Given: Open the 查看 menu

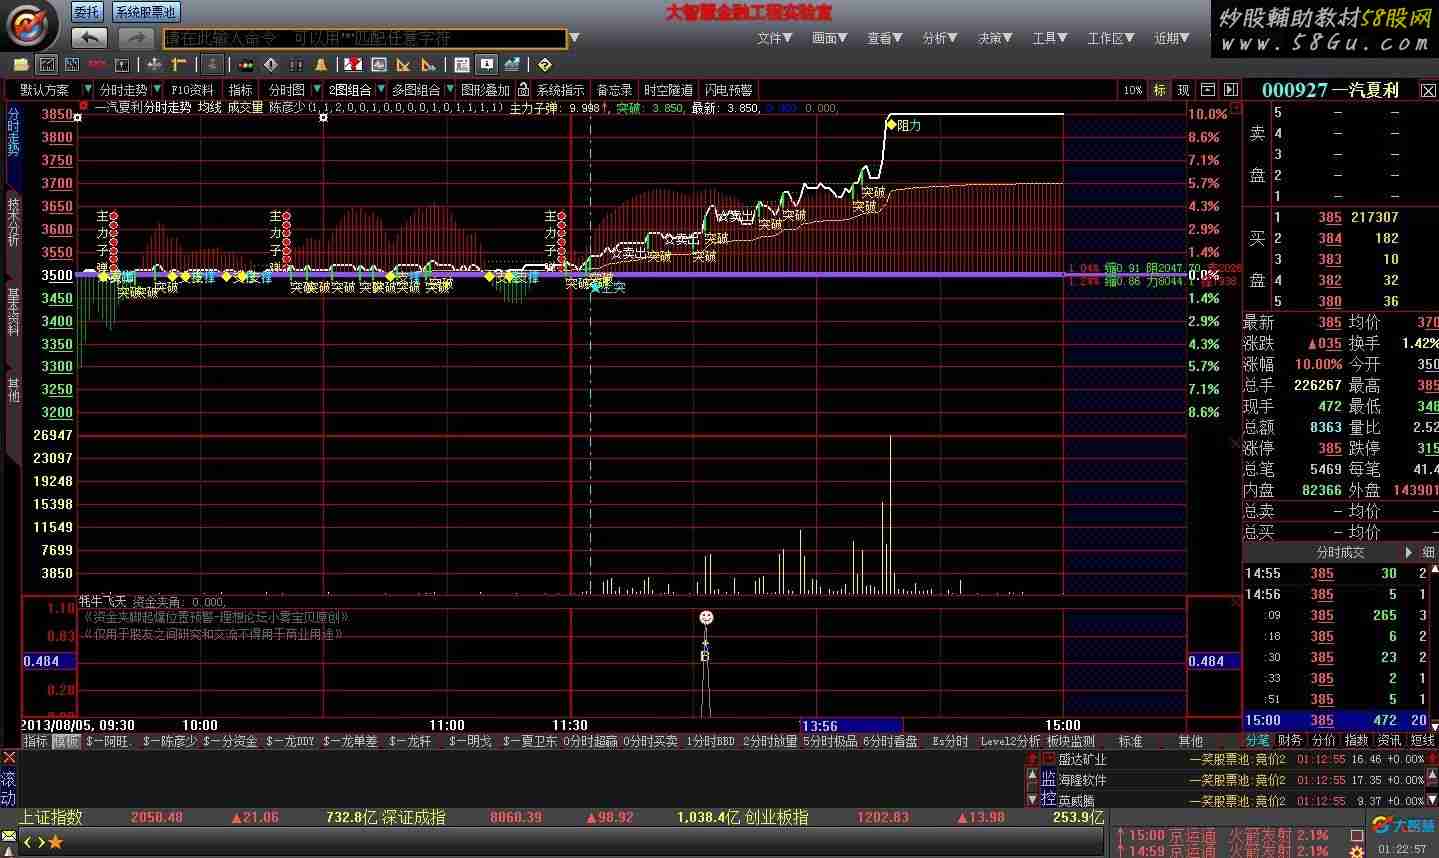Looking at the screenshot, I should 885,38.
